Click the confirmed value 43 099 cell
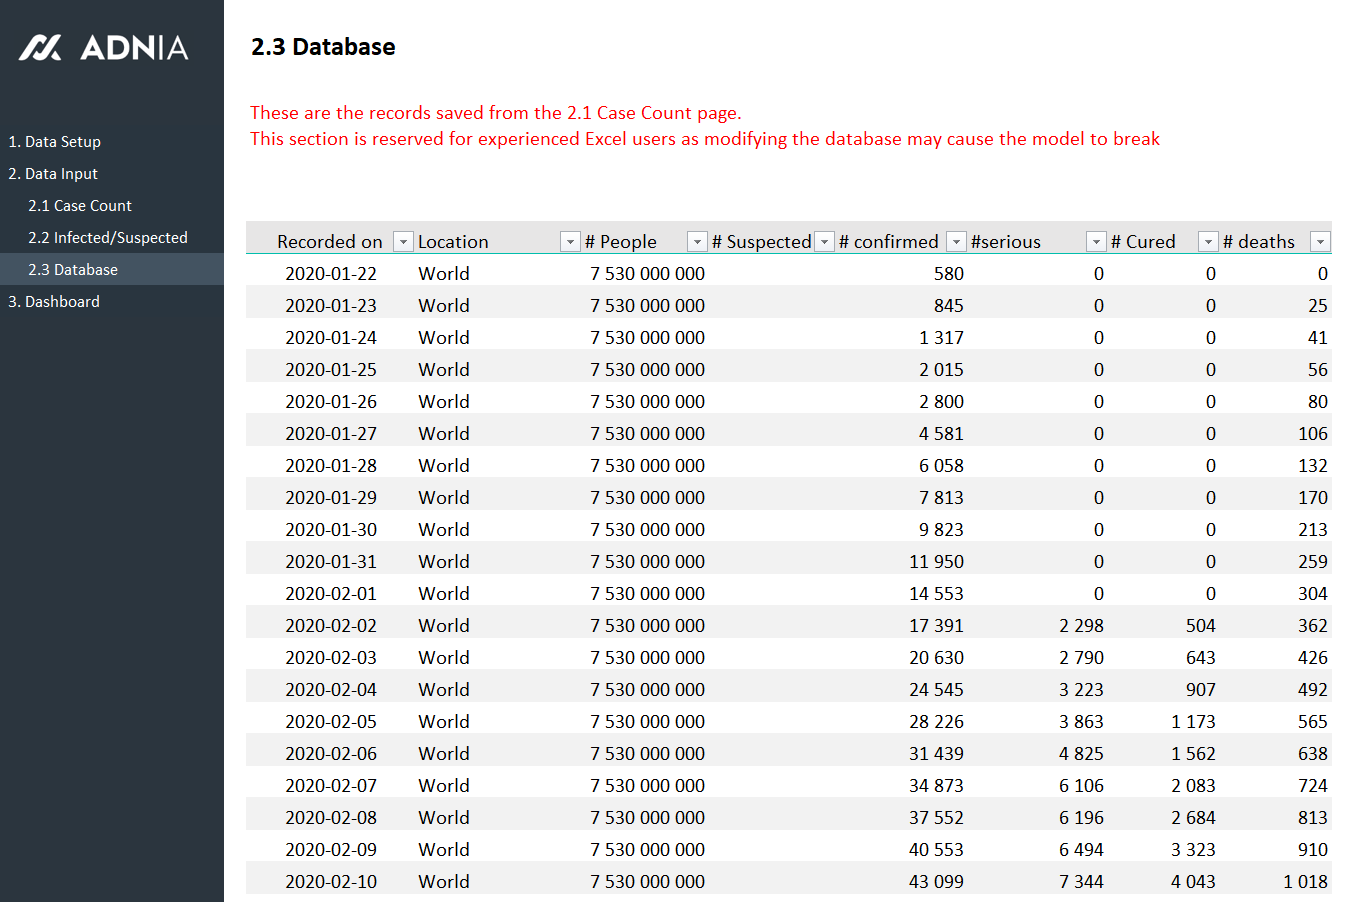This screenshot has height=902, width=1366. 936,882
